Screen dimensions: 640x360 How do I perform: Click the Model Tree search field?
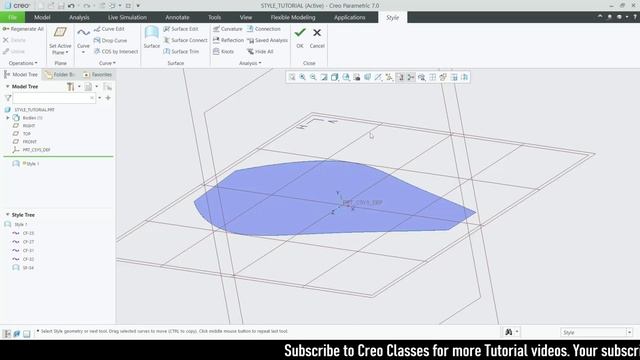point(54,98)
